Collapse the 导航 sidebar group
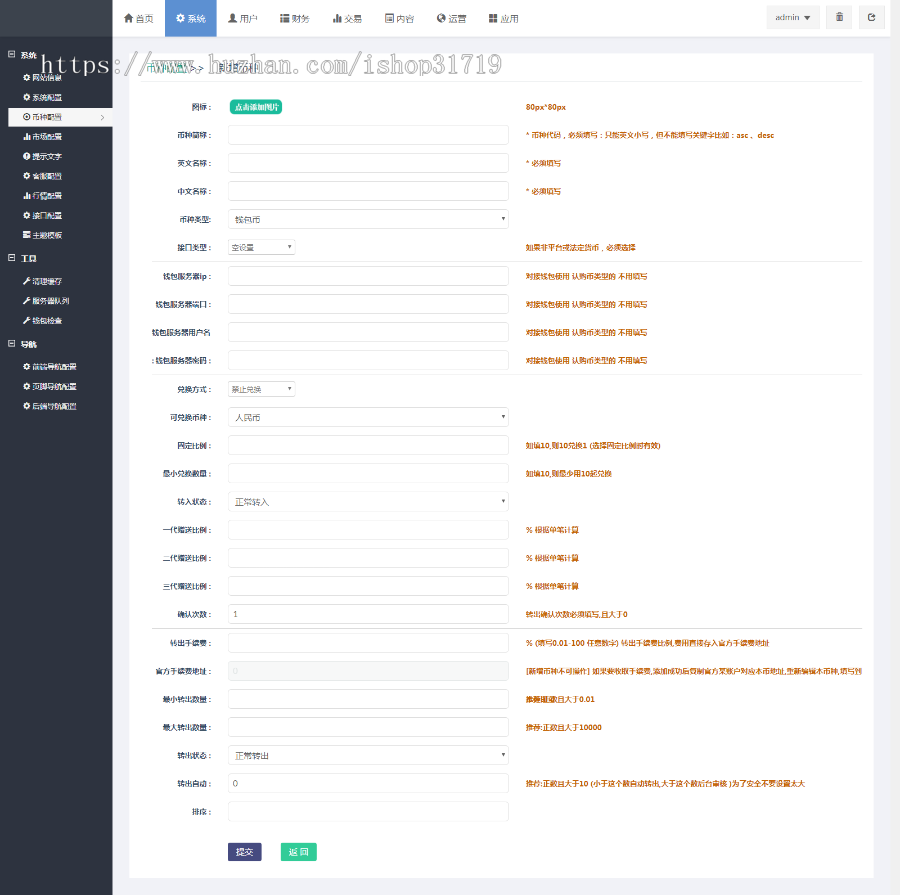Screen dimensions: 900x895 click(x=11, y=344)
